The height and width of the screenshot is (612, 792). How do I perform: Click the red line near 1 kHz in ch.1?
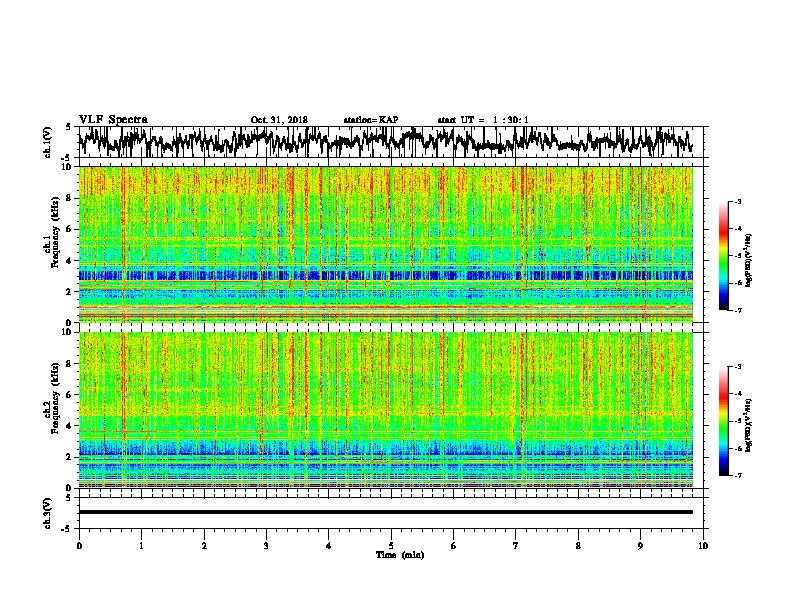(x=385, y=307)
